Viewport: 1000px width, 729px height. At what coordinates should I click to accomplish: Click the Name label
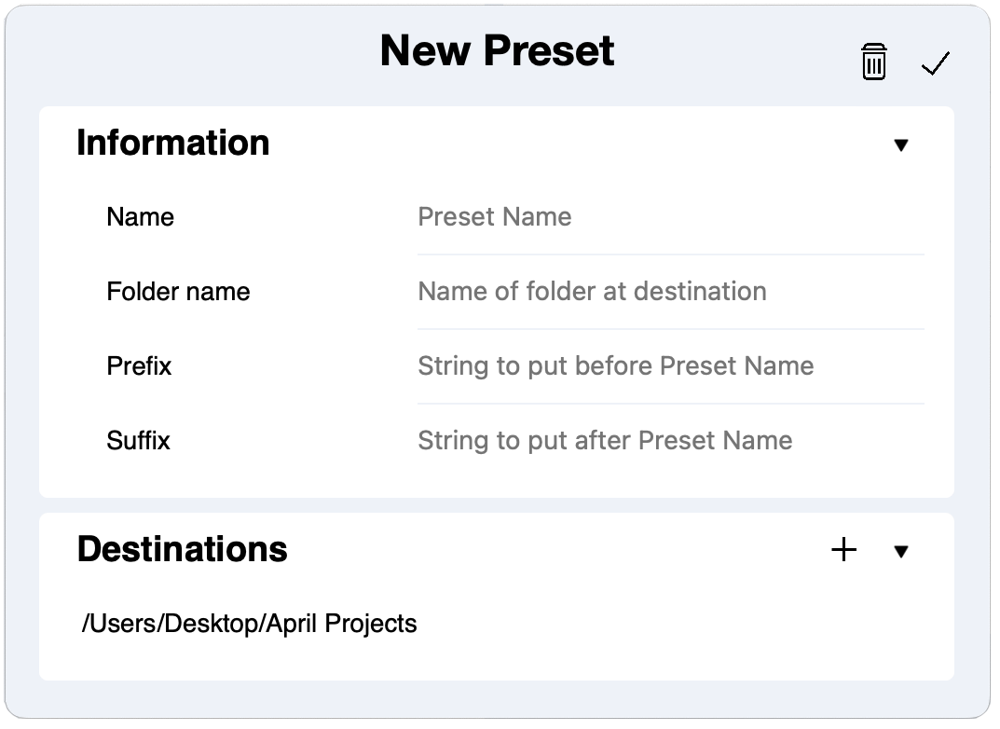[x=140, y=217]
